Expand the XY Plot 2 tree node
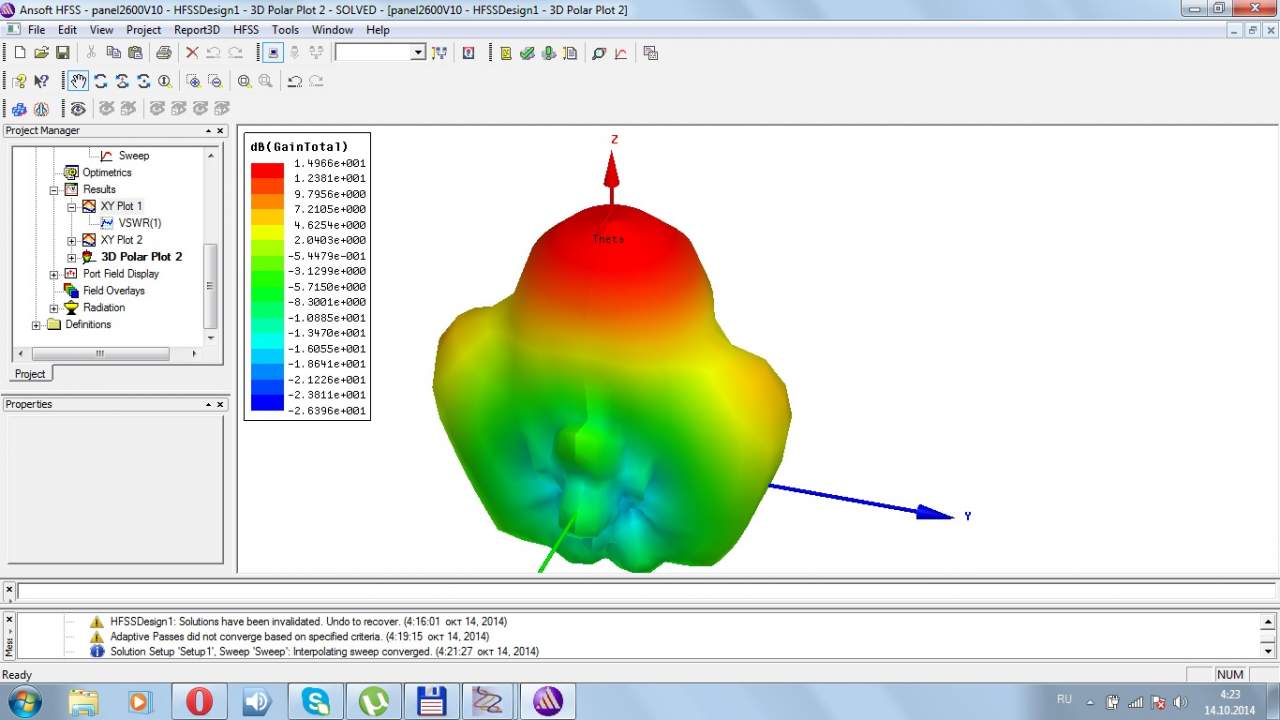 coord(72,240)
